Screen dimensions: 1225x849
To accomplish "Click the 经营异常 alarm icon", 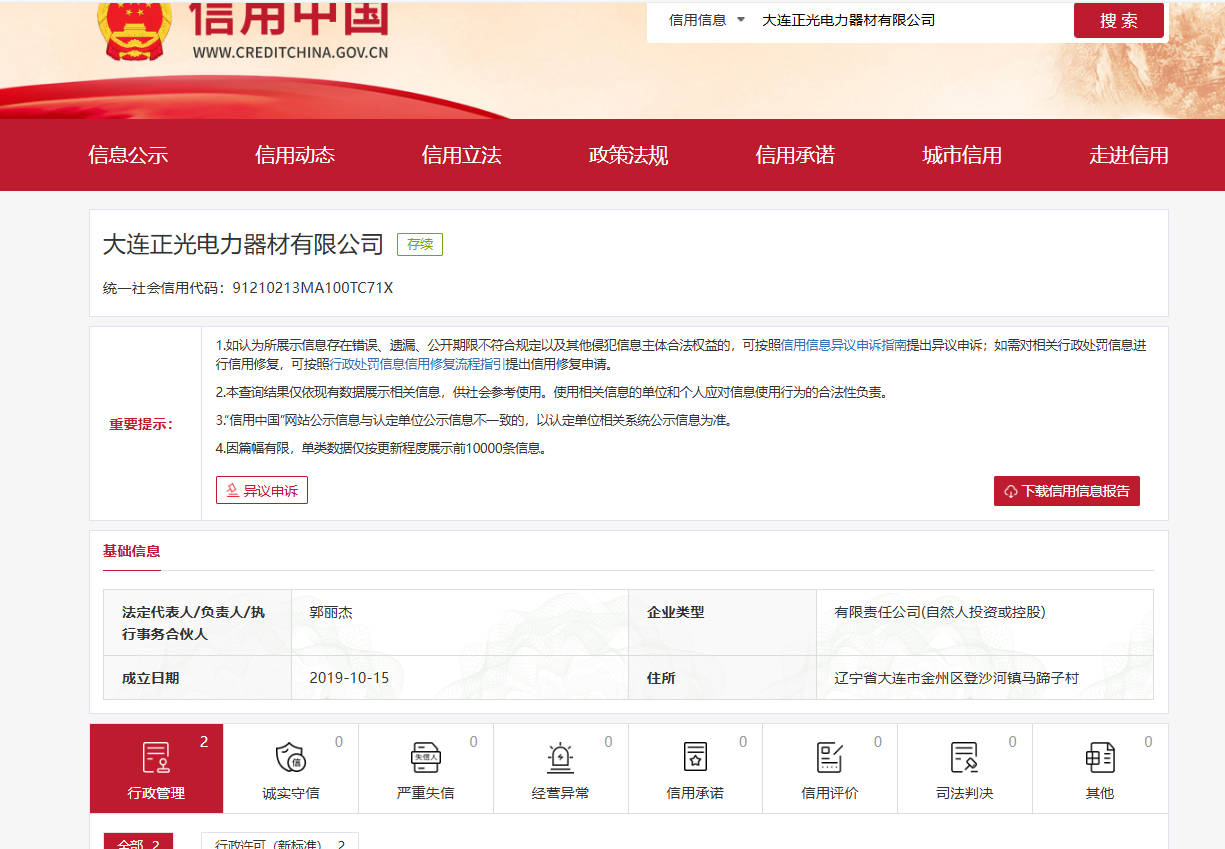I will (x=560, y=758).
